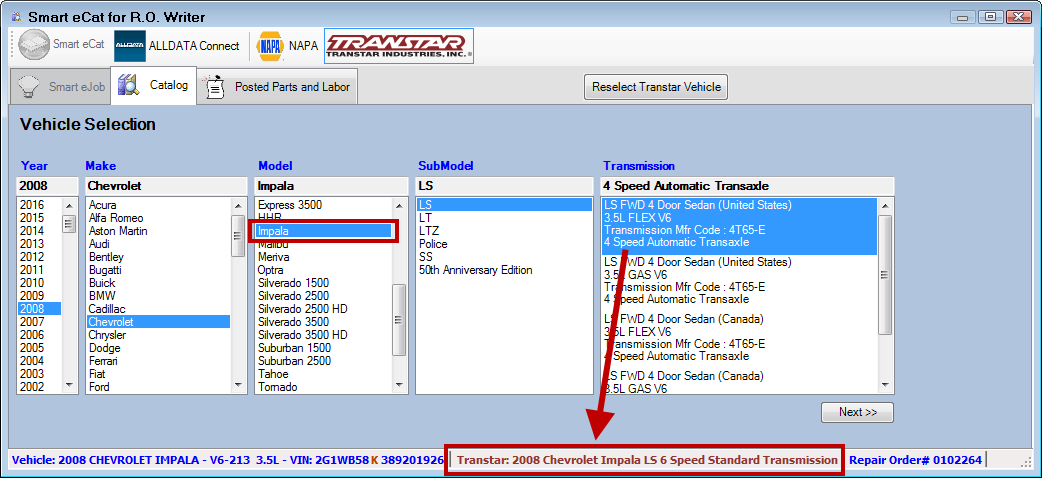Image resolution: width=1042 pixels, height=478 pixels.
Task: Select Silverado 1500 in the Model list
Action: coord(292,283)
